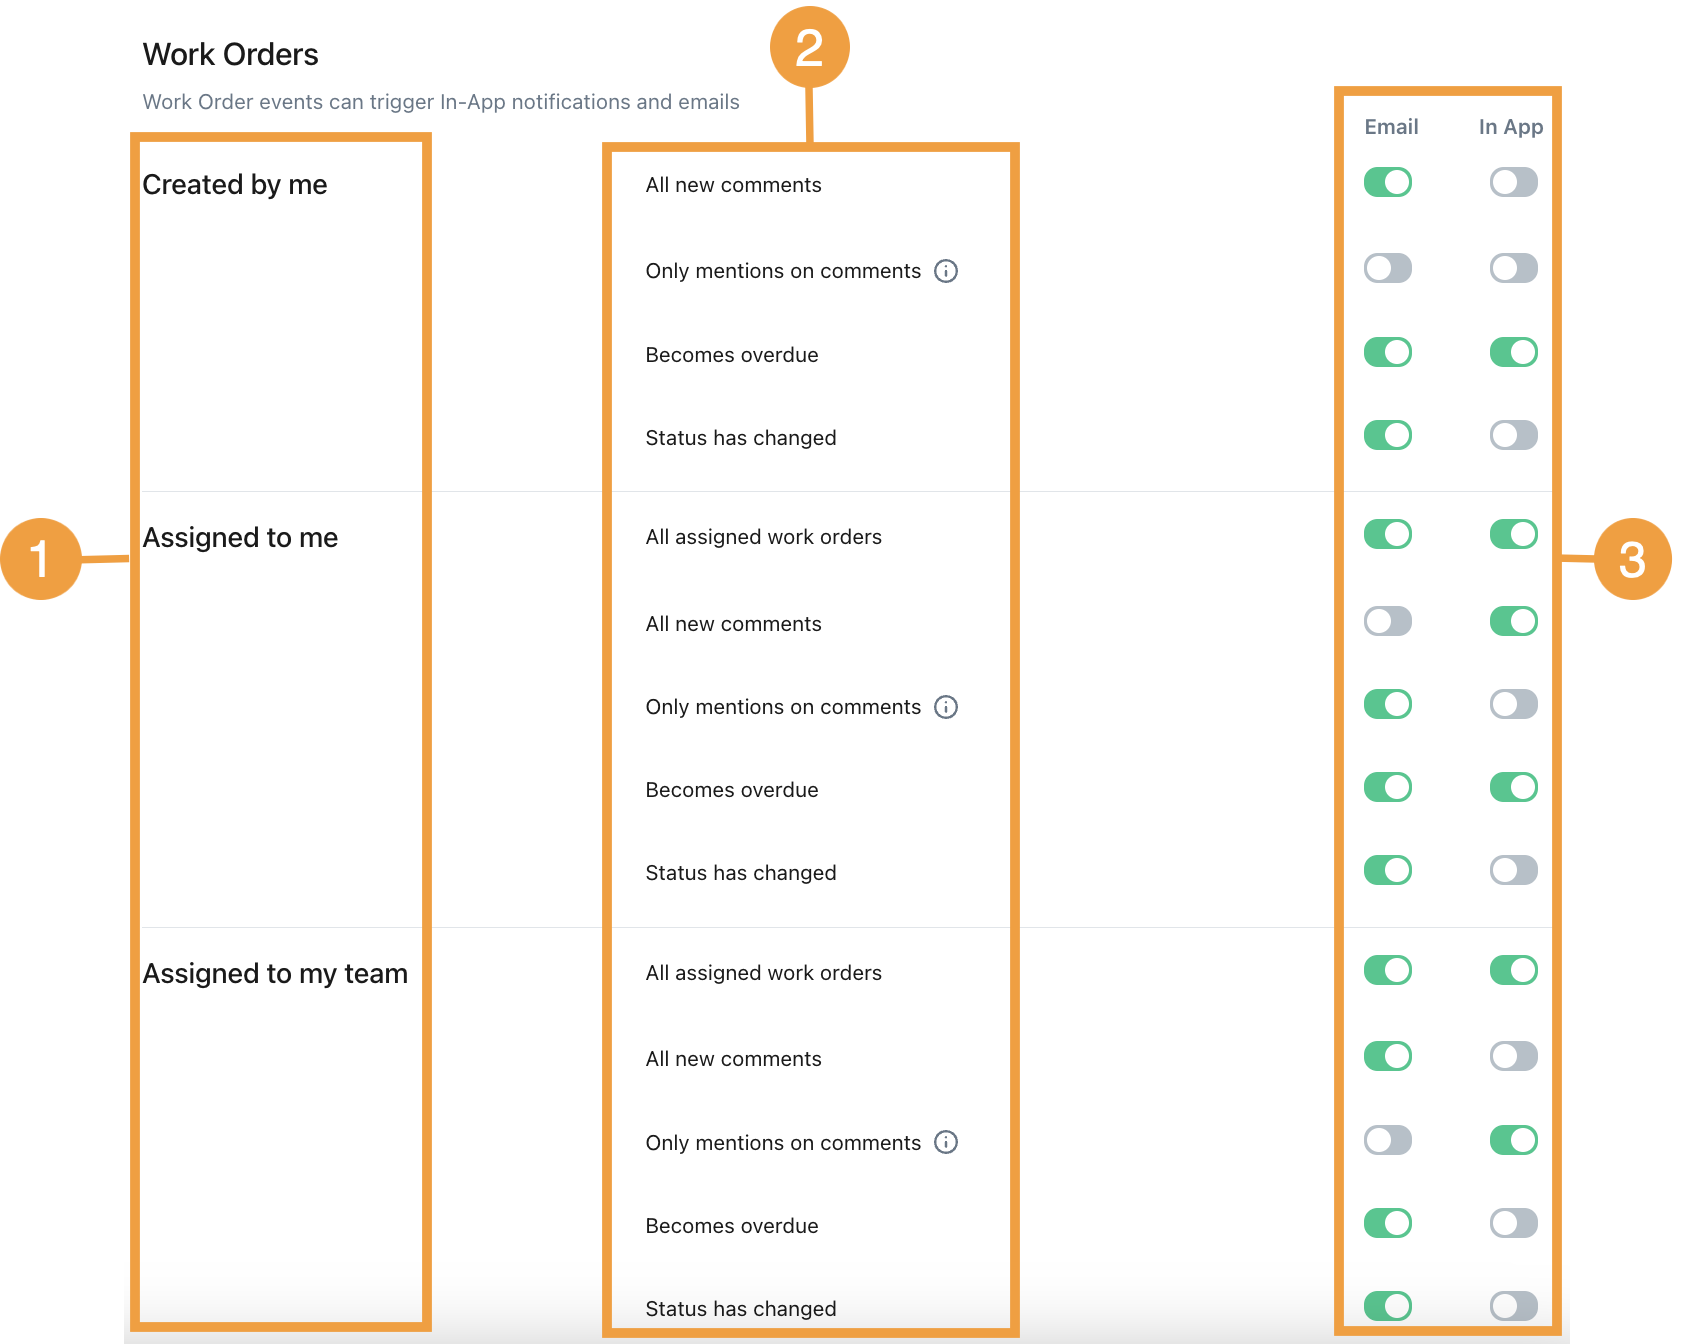The height and width of the screenshot is (1344, 1688).
Task: Disable In App for Assigned to me All new comments
Action: click(x=1514, y=621)
